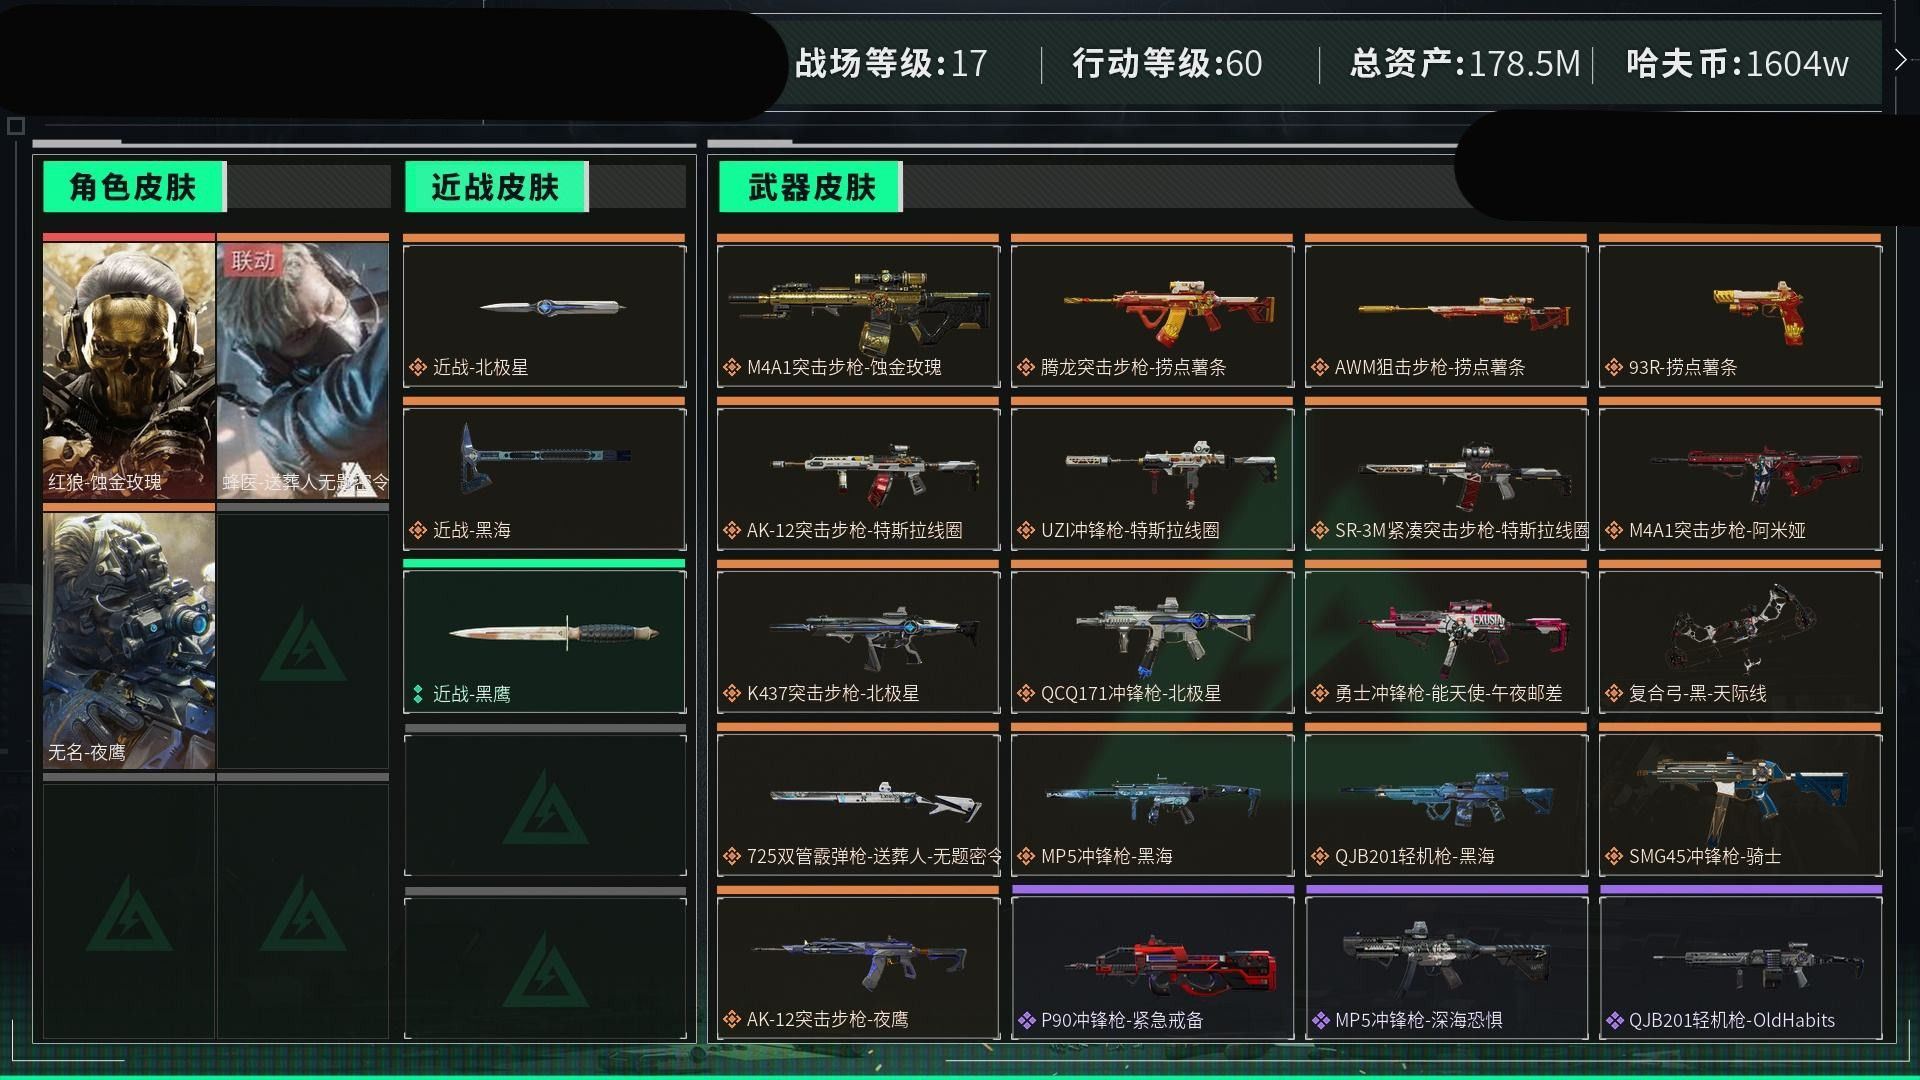Select the 近战-黑鹰 dagger skin
Screen dimensions: 1920x1080
545,641
